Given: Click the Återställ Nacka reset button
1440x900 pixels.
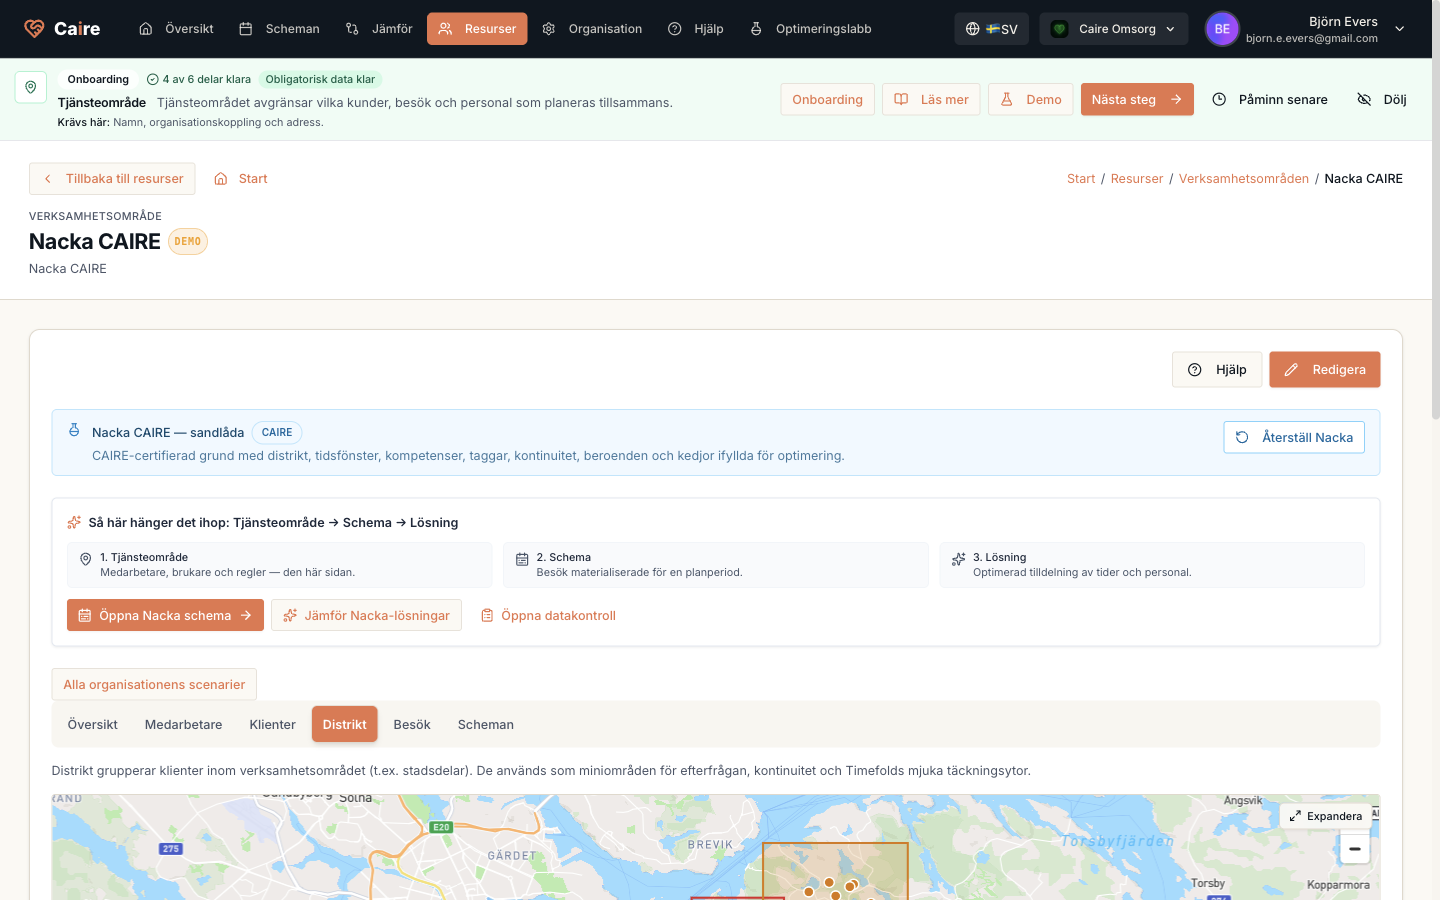Looking at the screenshot, I should [x=1294, y=437].
